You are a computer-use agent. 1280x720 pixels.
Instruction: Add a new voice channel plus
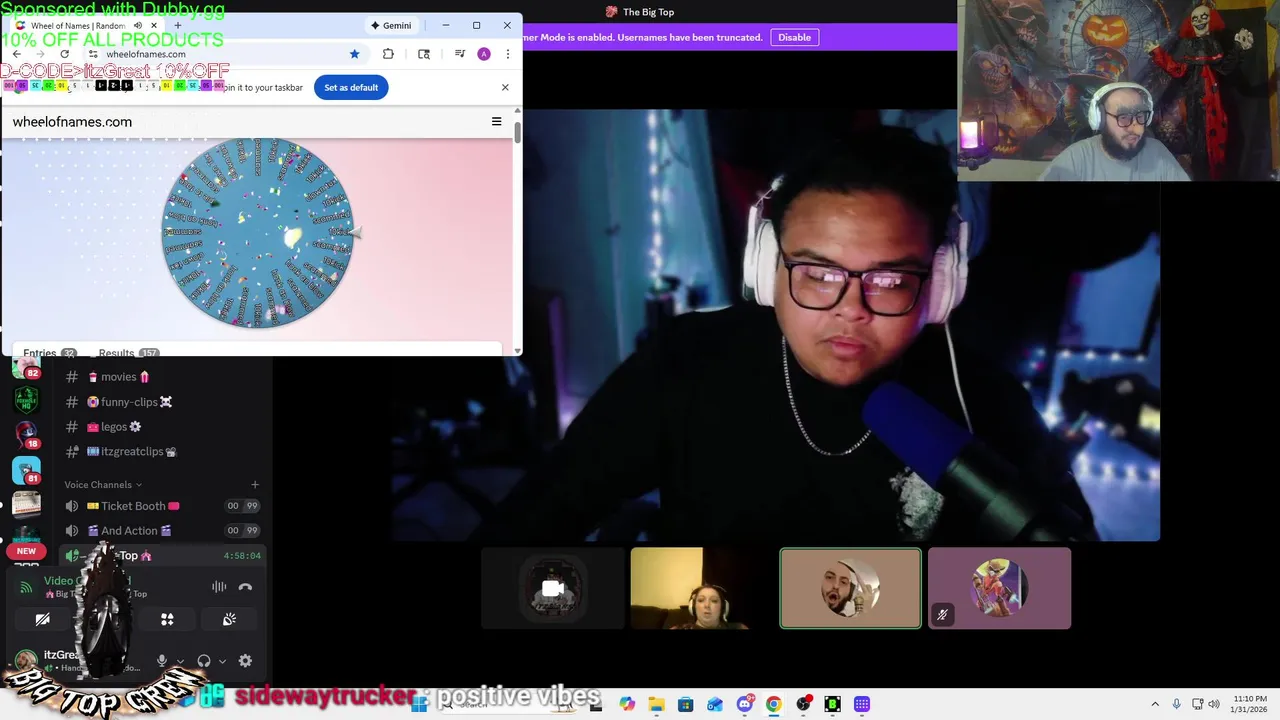click(x=255, y=485)
